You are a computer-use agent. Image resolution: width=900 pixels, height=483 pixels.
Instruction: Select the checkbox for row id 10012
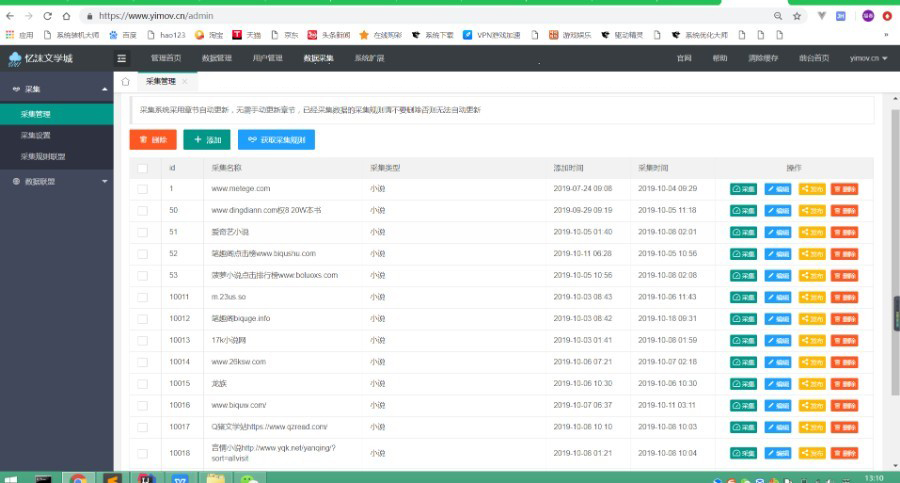tap(142, 319)
